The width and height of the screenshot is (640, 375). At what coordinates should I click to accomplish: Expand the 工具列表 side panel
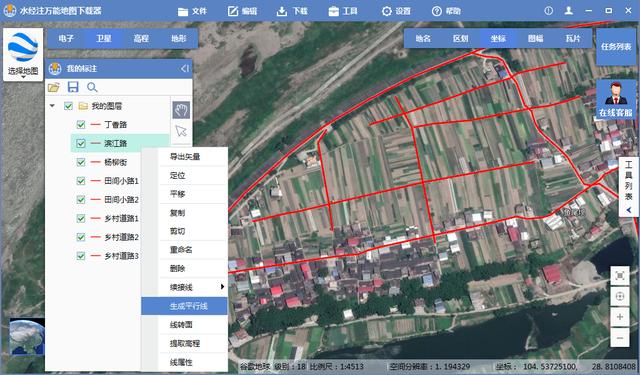click(629, 186)
